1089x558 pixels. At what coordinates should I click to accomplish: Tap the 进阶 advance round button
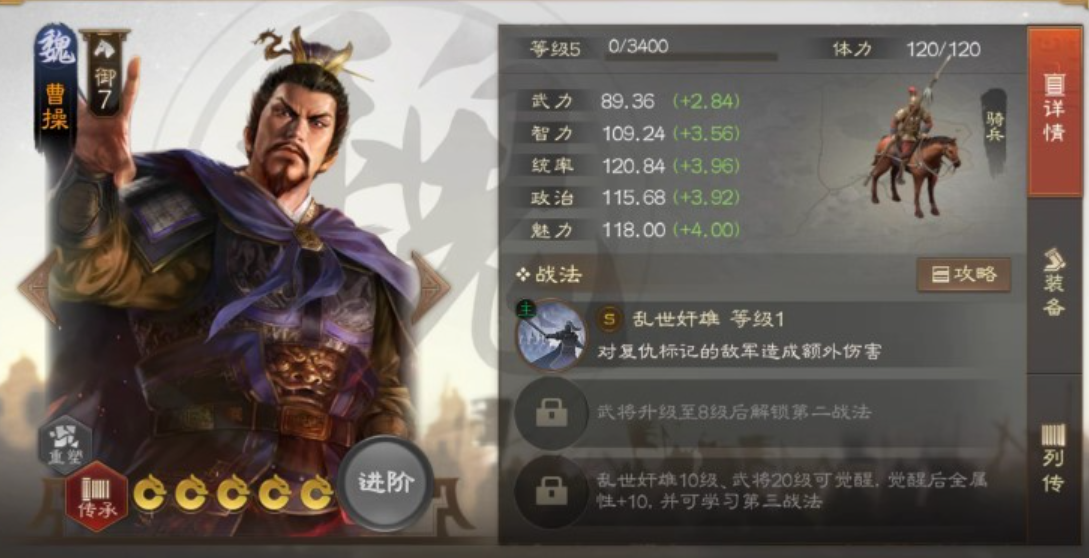click(386, 483)
